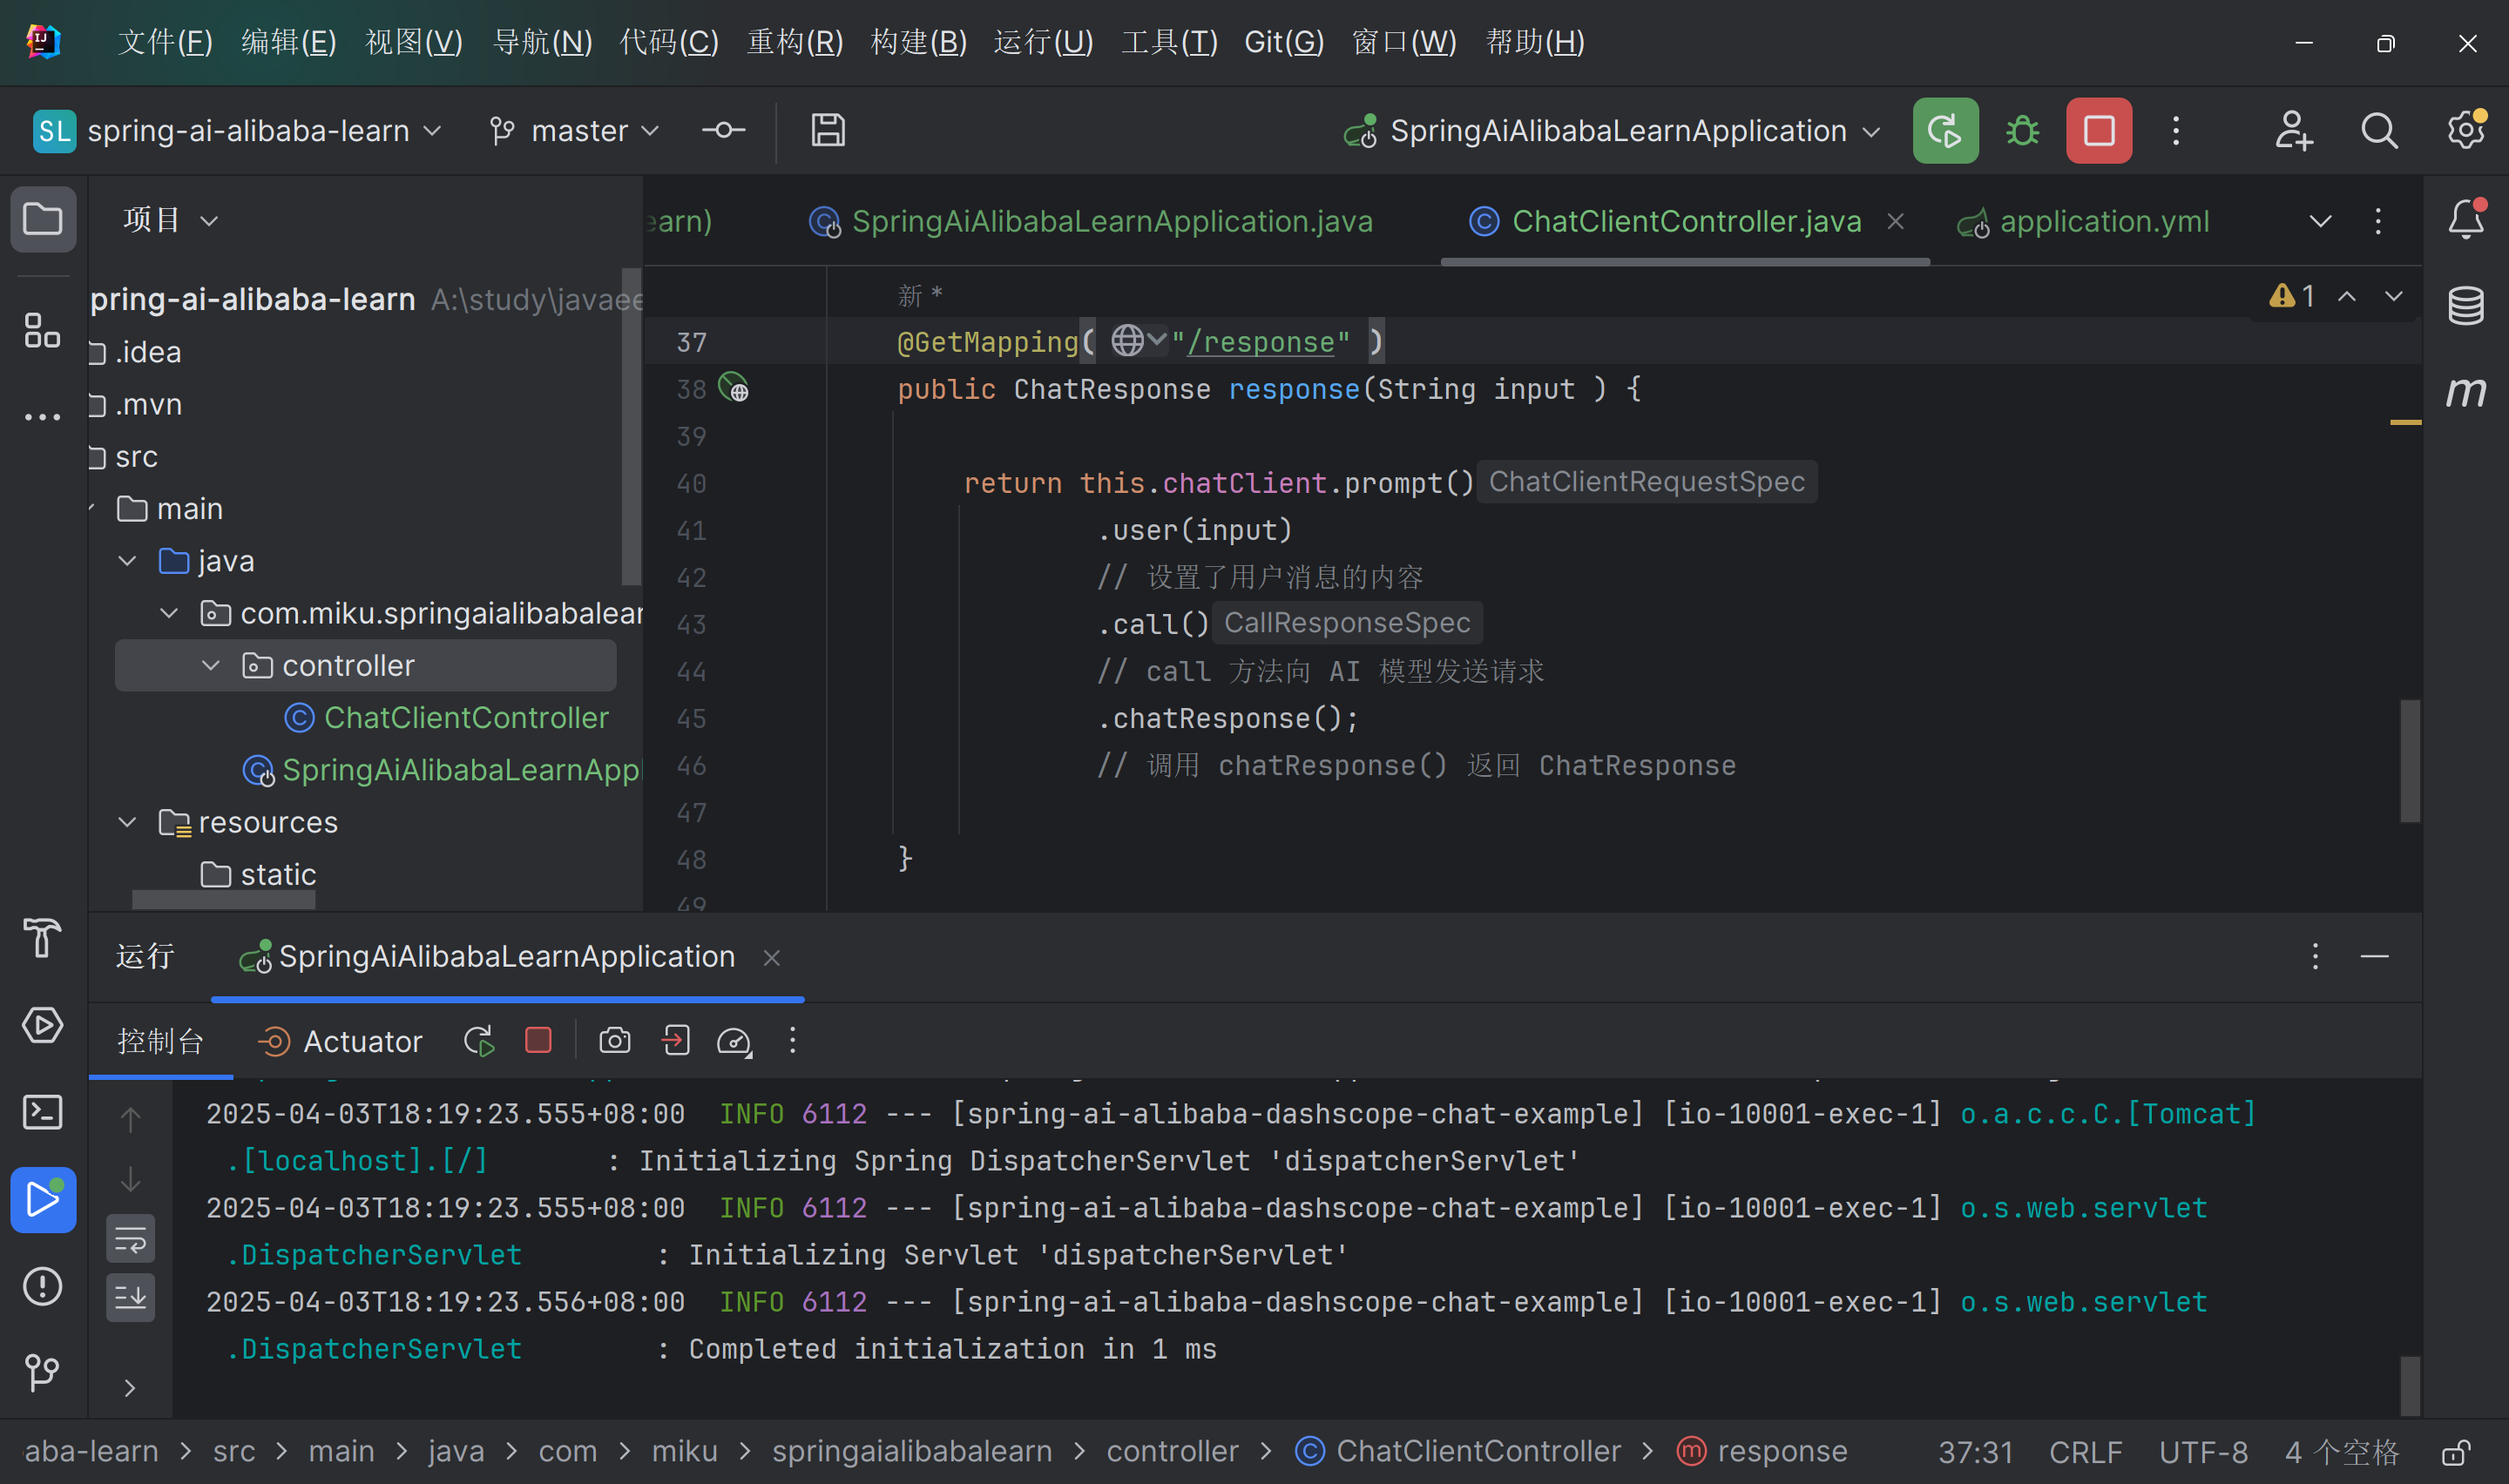The height and width of the screenshot is (1484, 2509).
Task: Open the run configuration dropdown
Action: pos(1610,130)
